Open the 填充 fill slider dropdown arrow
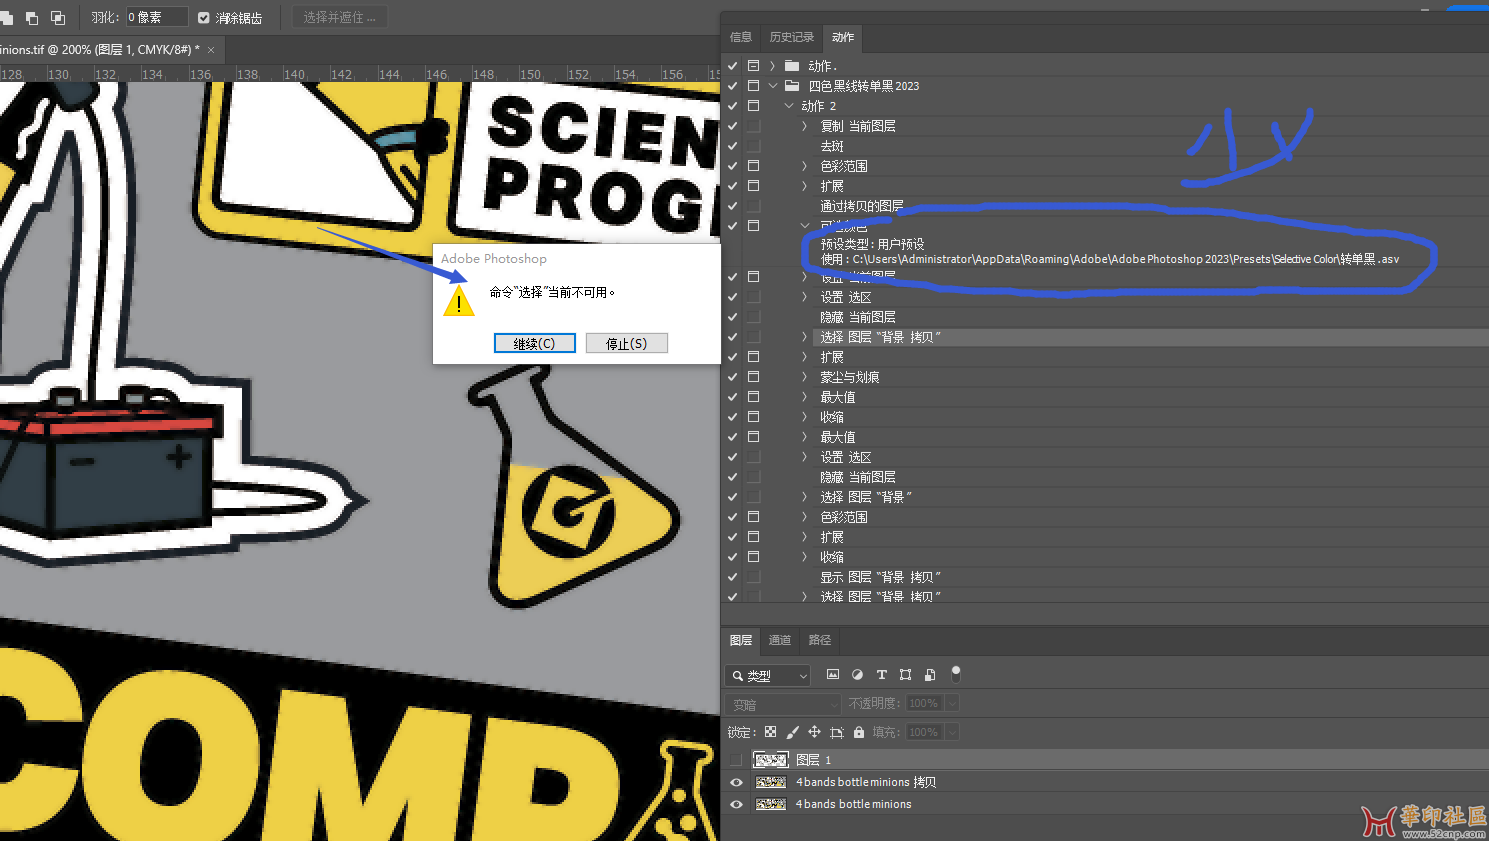Image resolution: width=1489 pixels, height=841 pixels. tap(951, 732)
